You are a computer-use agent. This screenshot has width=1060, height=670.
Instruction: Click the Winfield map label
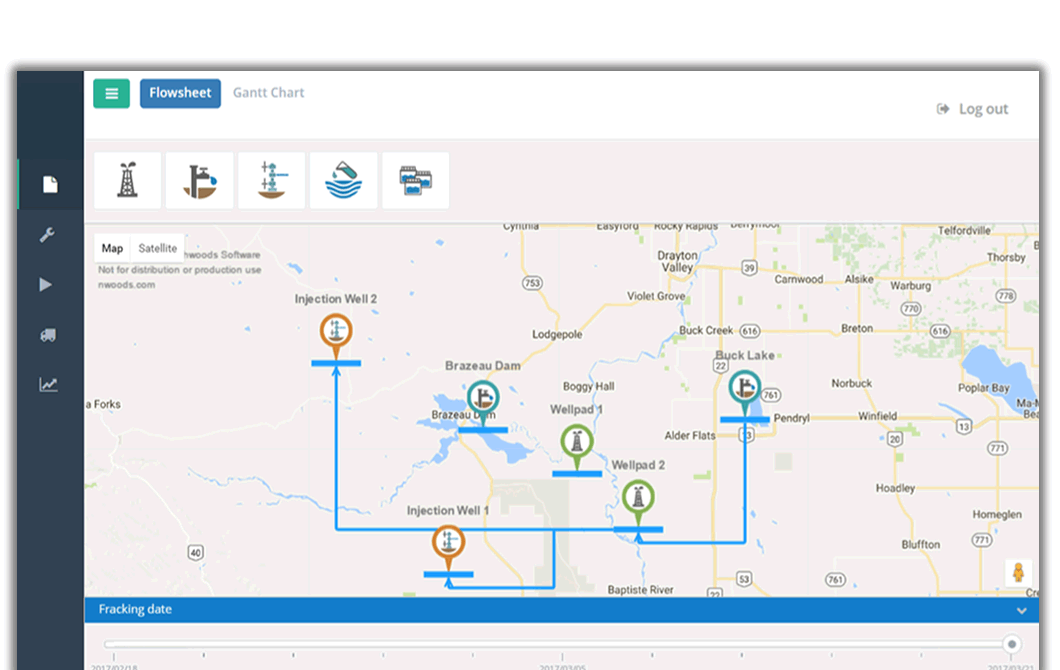point(877,416)
